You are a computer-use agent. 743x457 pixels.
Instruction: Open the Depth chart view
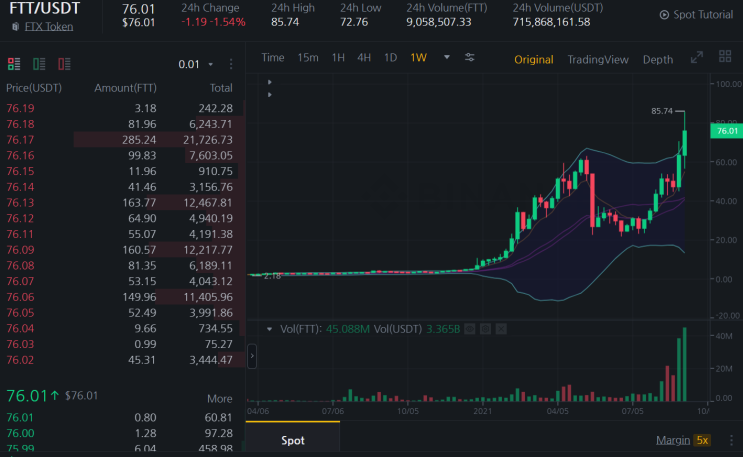[x=658, y=60]
